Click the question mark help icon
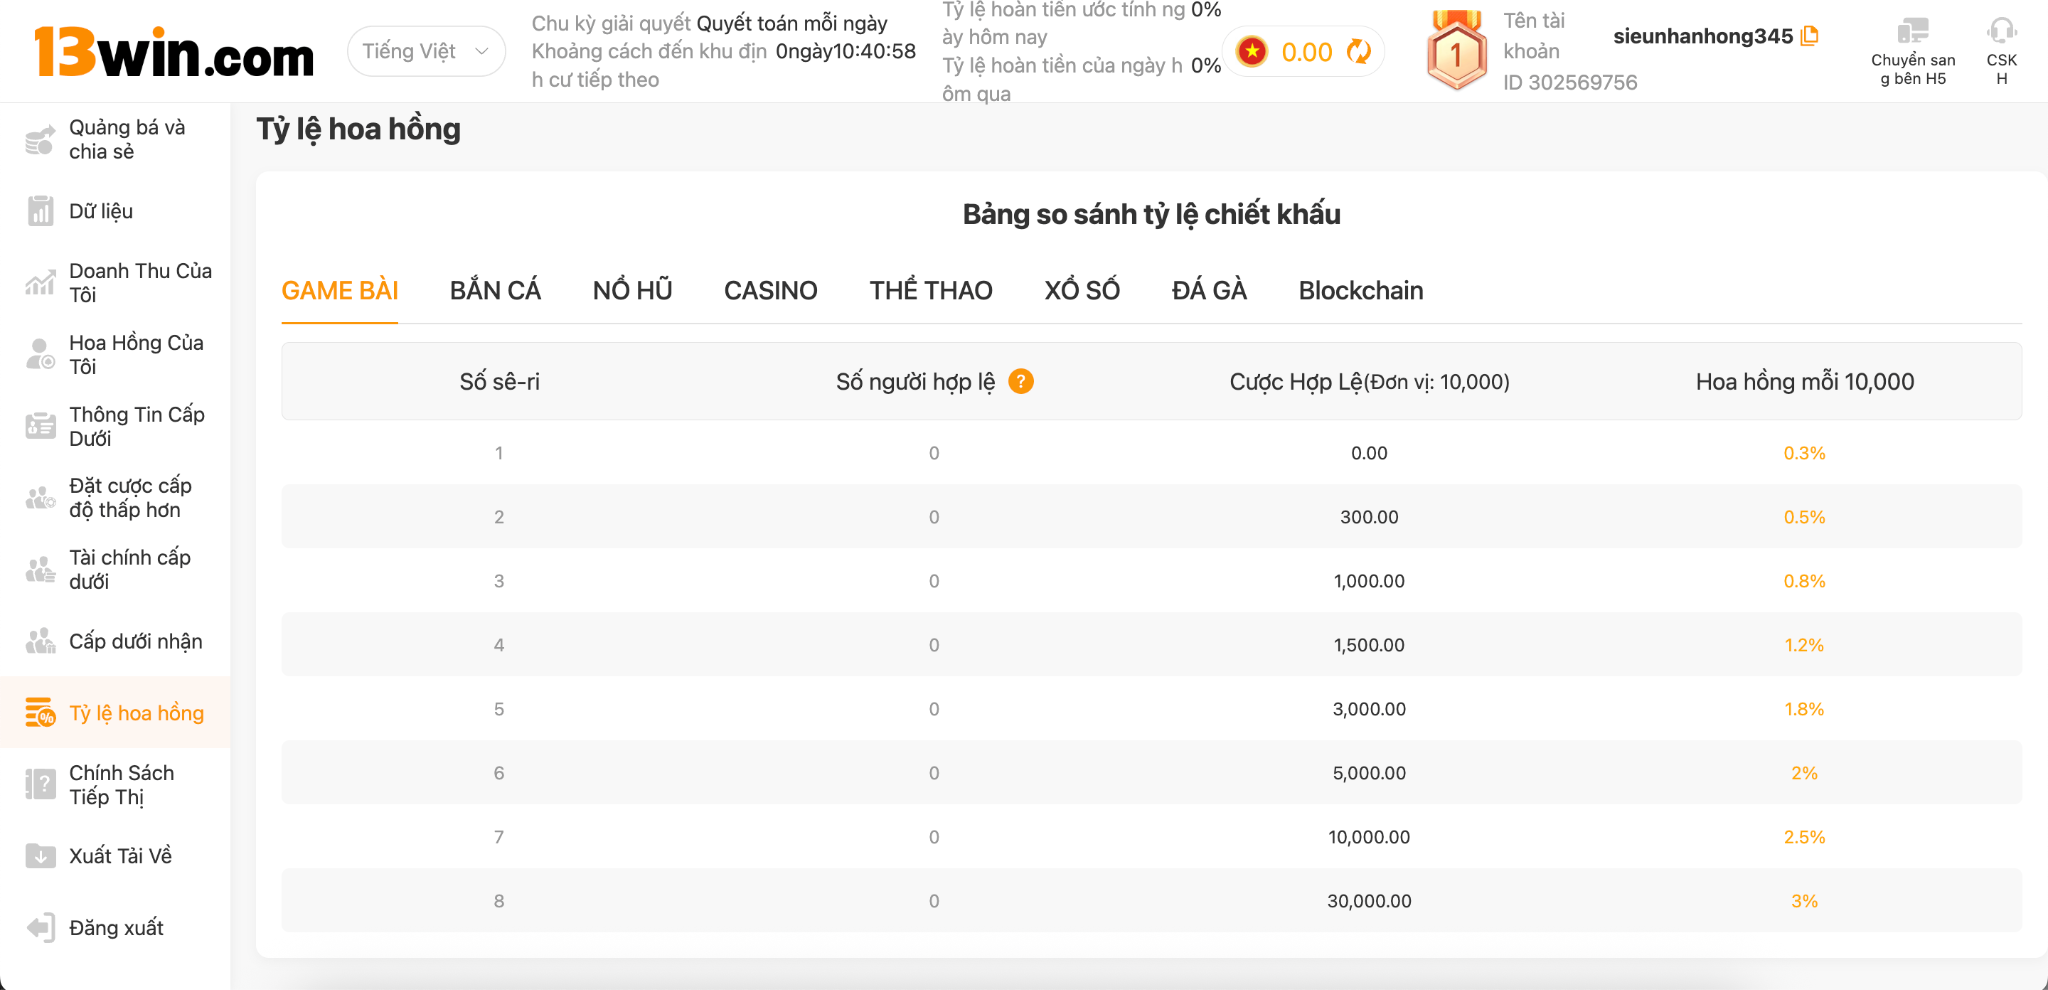 coord(1020,381)
